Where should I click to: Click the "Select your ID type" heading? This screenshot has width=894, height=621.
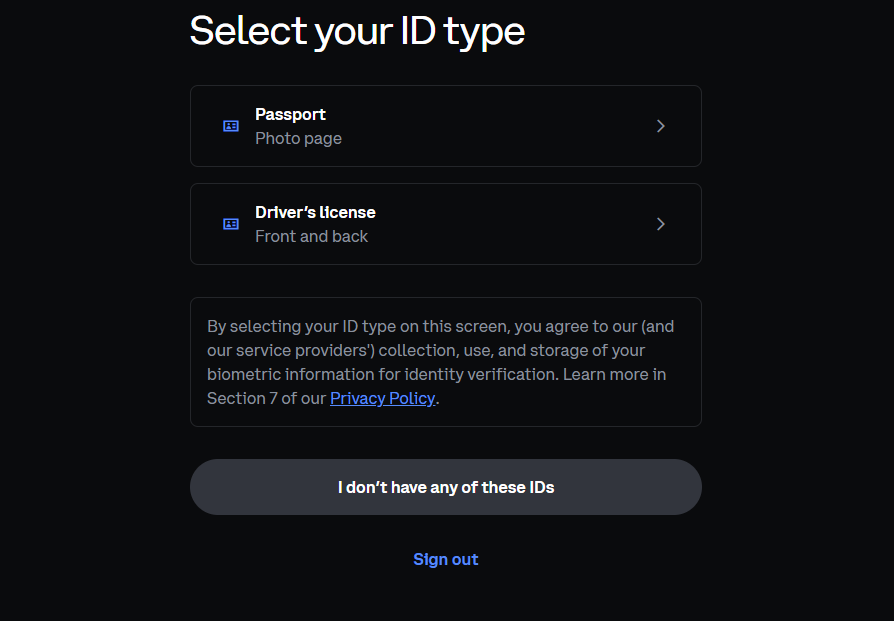coord(357,31)
